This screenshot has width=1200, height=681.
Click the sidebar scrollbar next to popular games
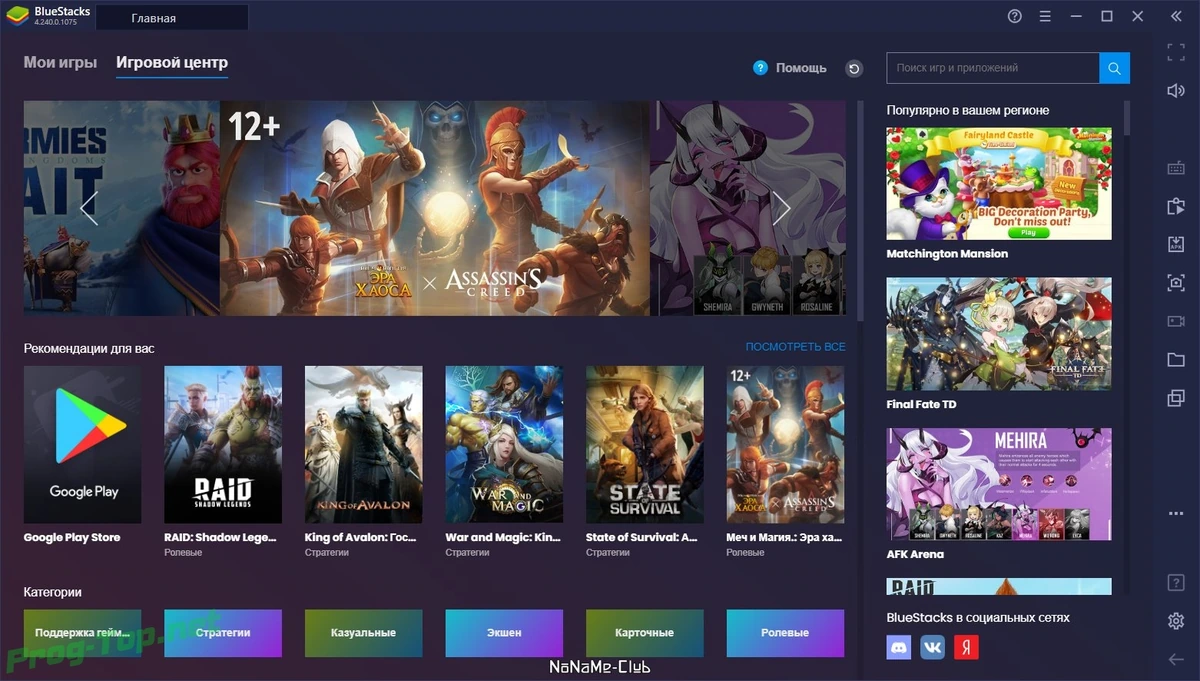point(1127,117)
